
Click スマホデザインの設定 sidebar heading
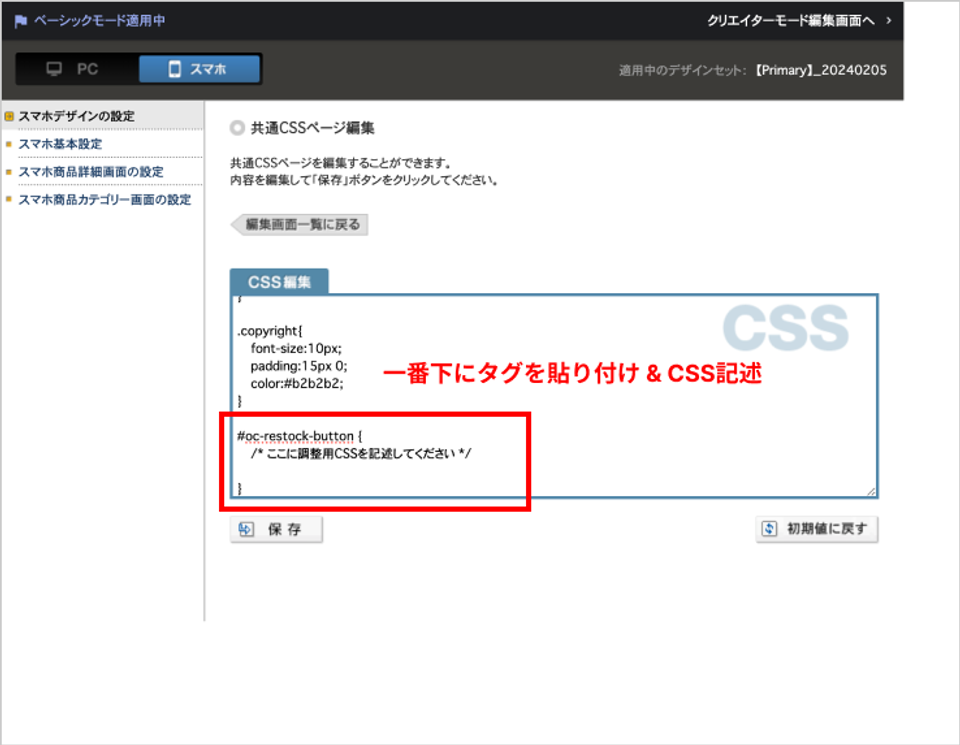(77, 116)
